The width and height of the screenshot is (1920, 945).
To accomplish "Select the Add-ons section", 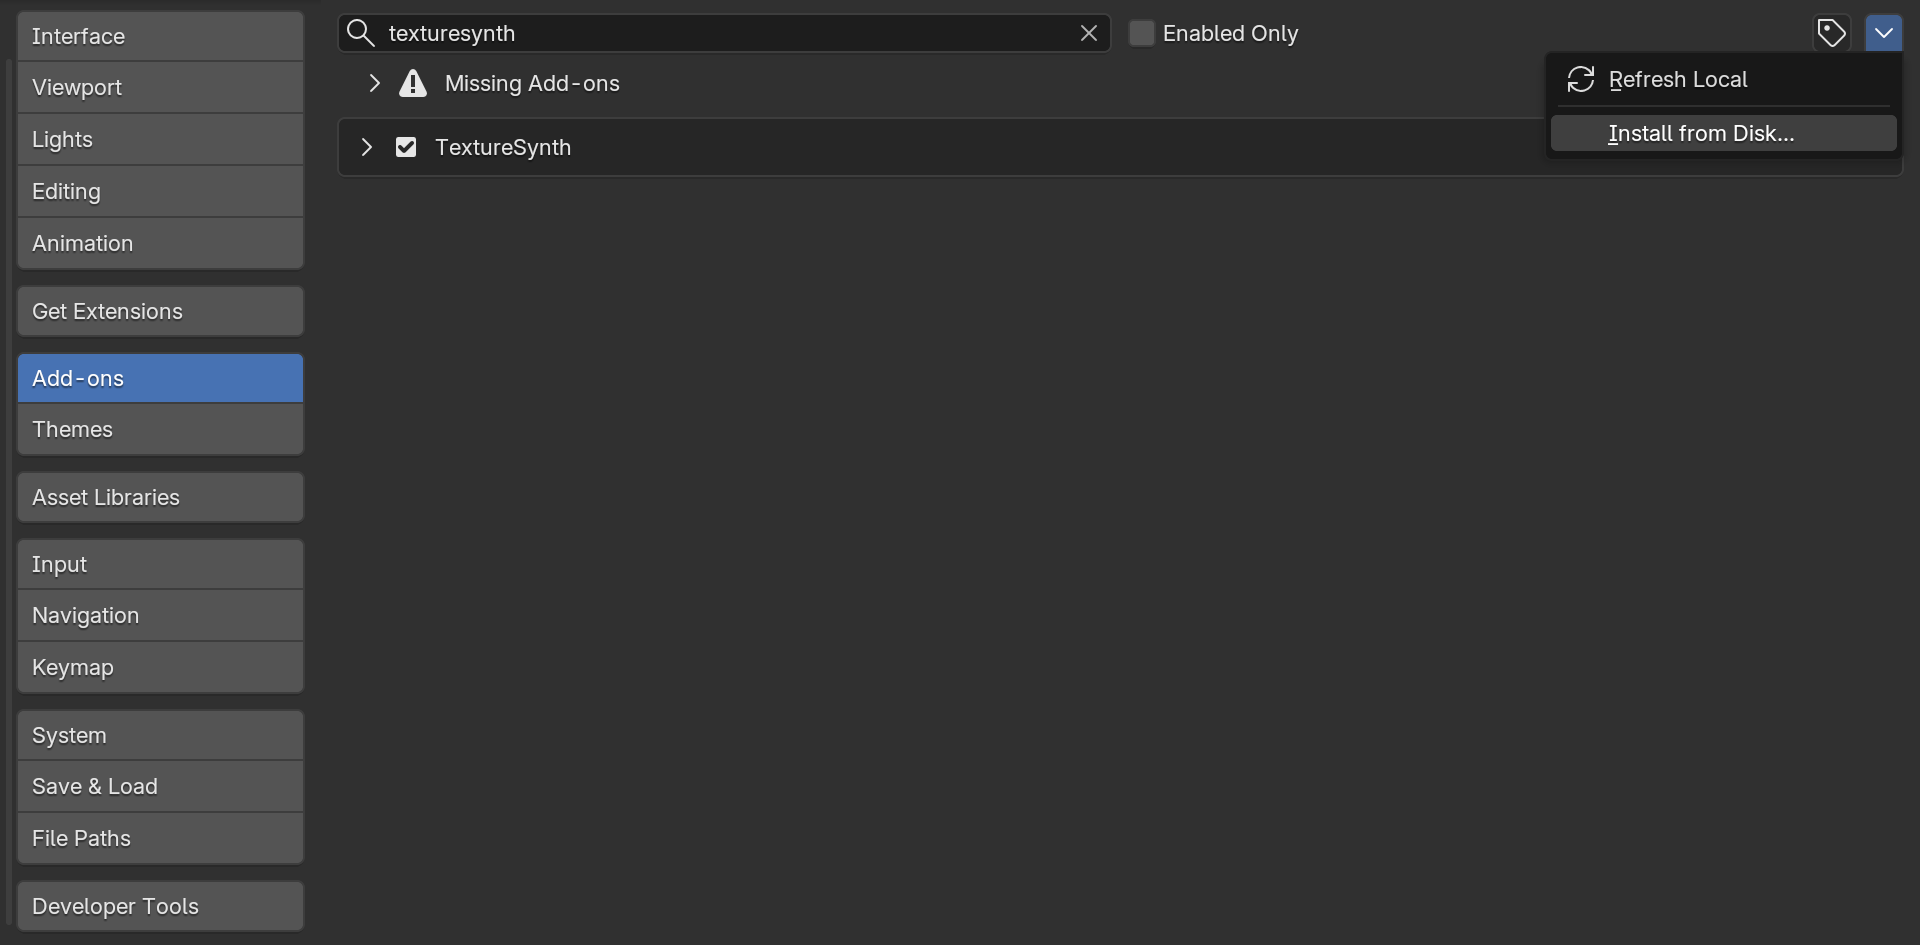I will tap(160, 378).
